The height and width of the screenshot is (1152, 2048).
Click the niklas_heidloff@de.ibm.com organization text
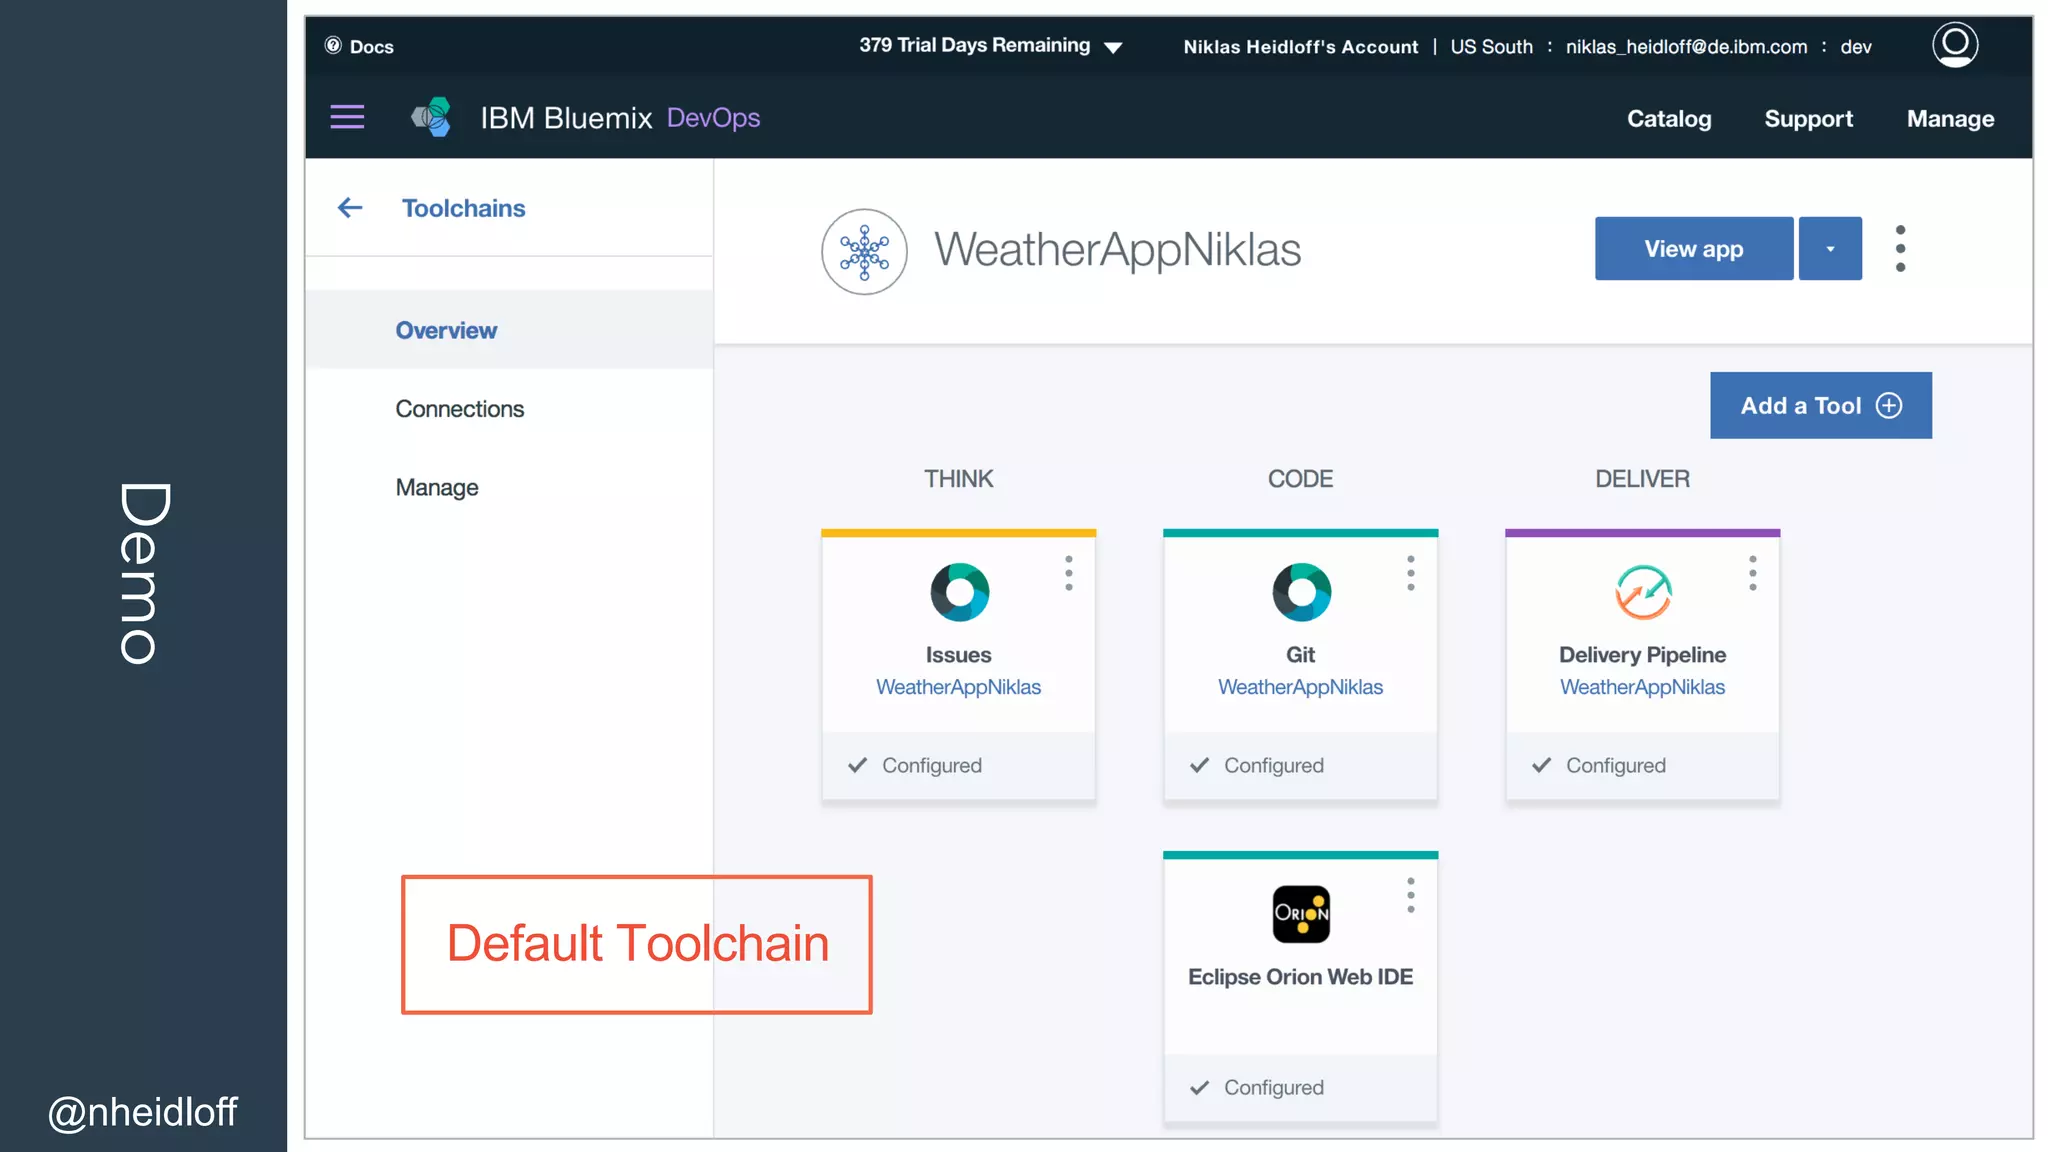click(x=1686, y=47)
